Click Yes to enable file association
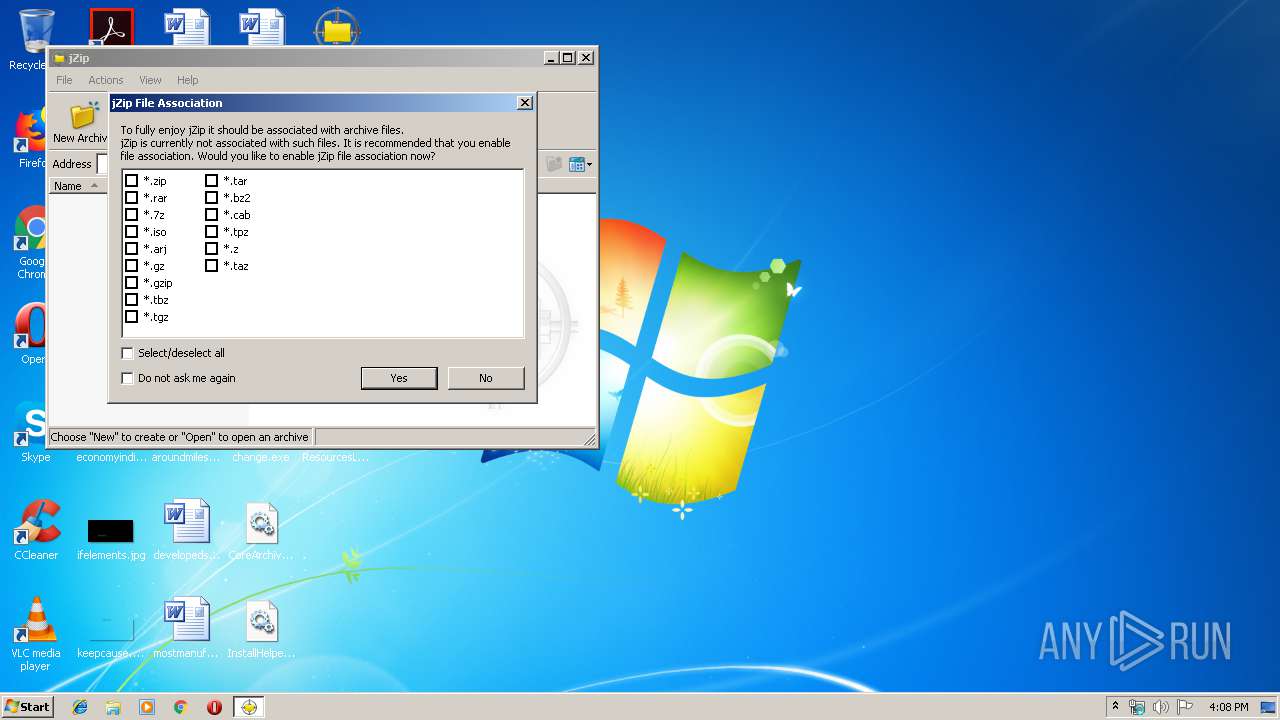 (399, 378)
